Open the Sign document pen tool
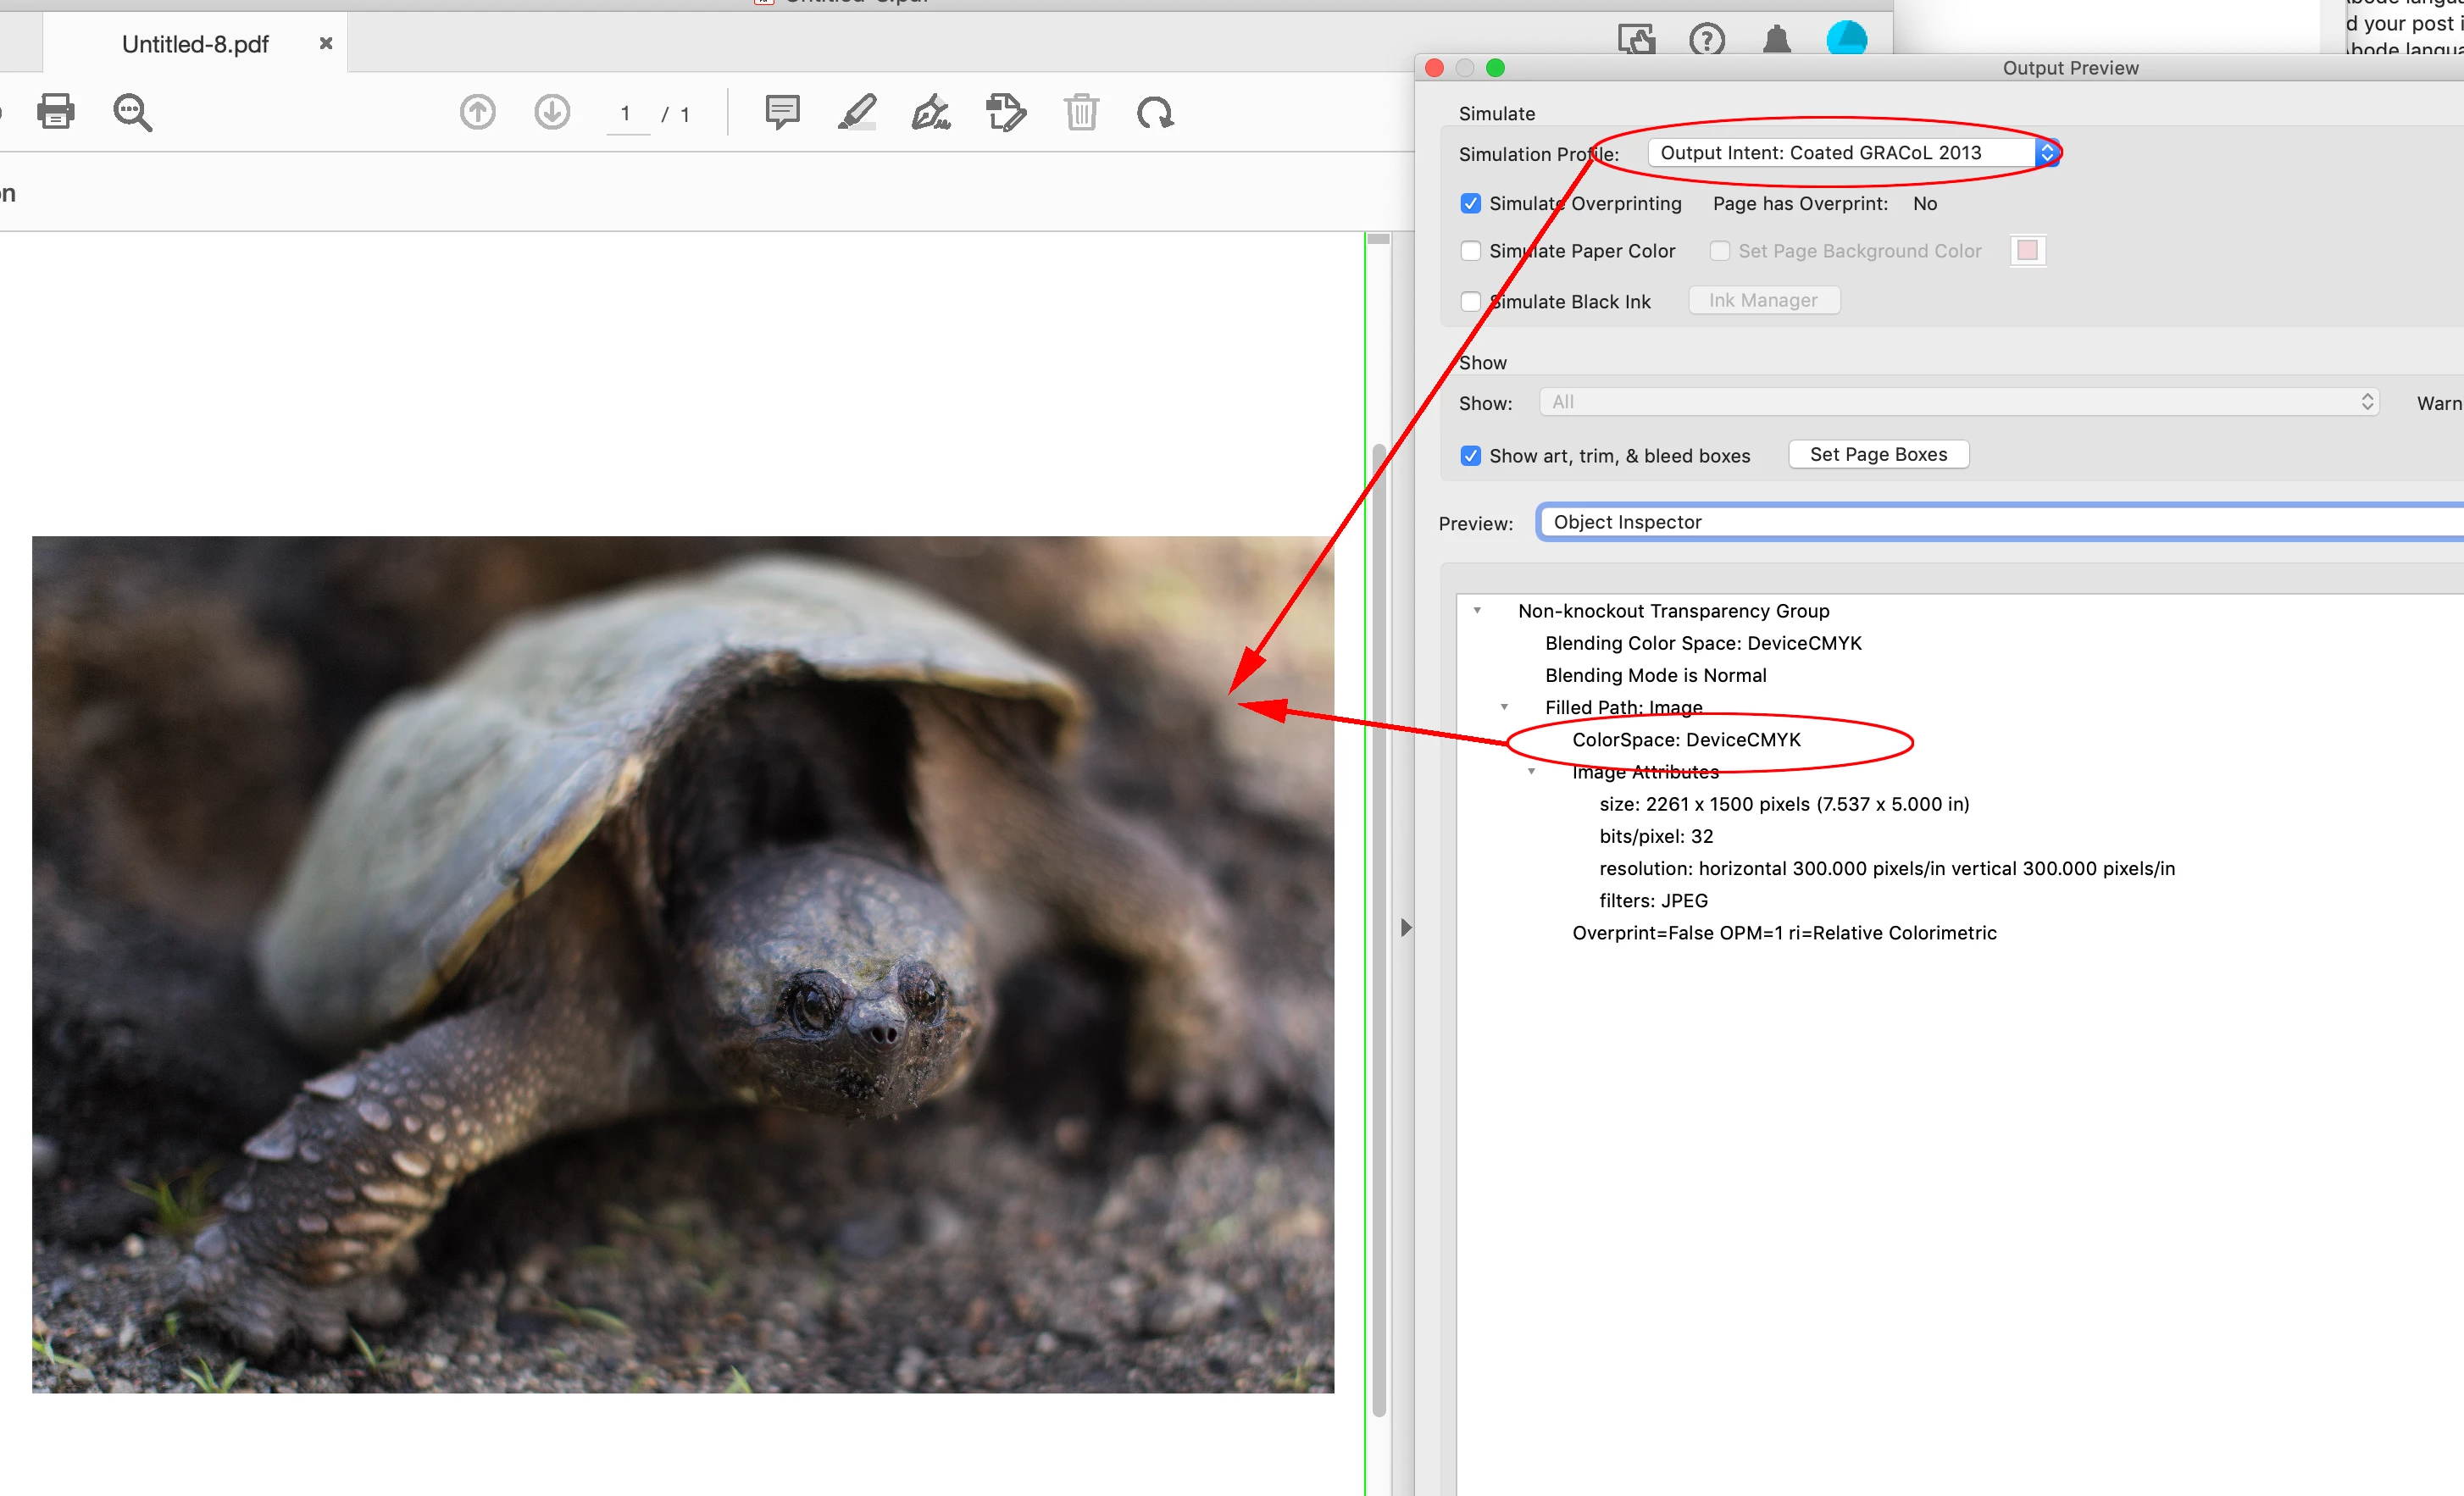The height and width of the screenshot is (1496, 2464). 931,112
